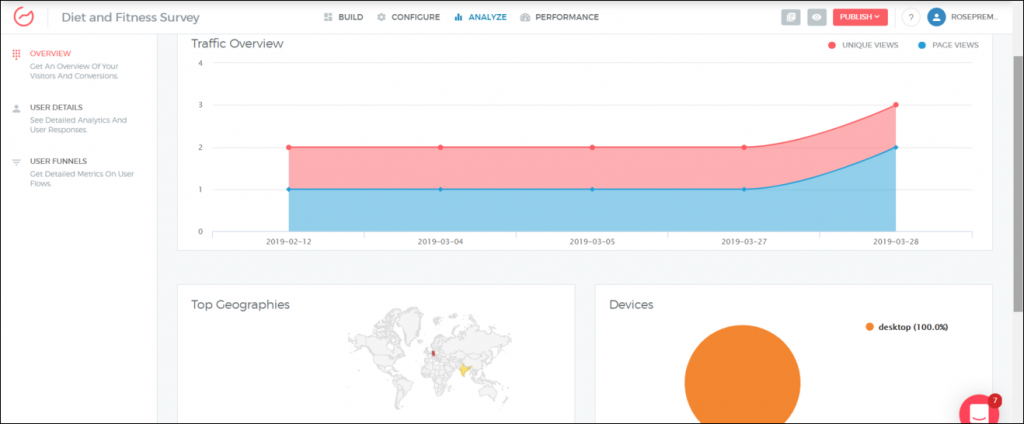
Task: Open the chat widget with 7 notifications
Action: pyautogui.click(x=978, y=411)
